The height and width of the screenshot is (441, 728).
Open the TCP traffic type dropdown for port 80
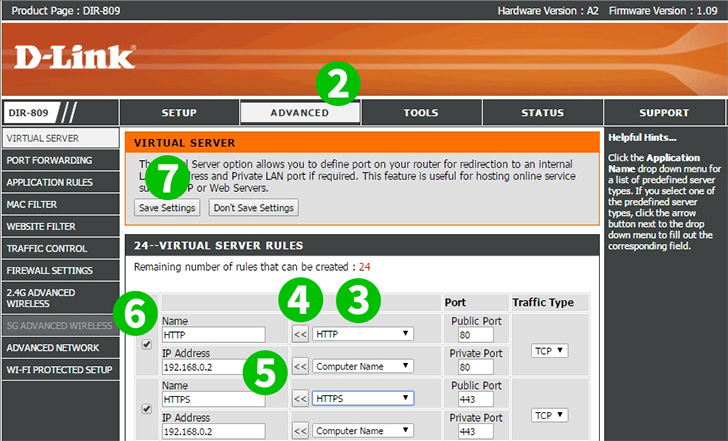click(x=550, y=351)
